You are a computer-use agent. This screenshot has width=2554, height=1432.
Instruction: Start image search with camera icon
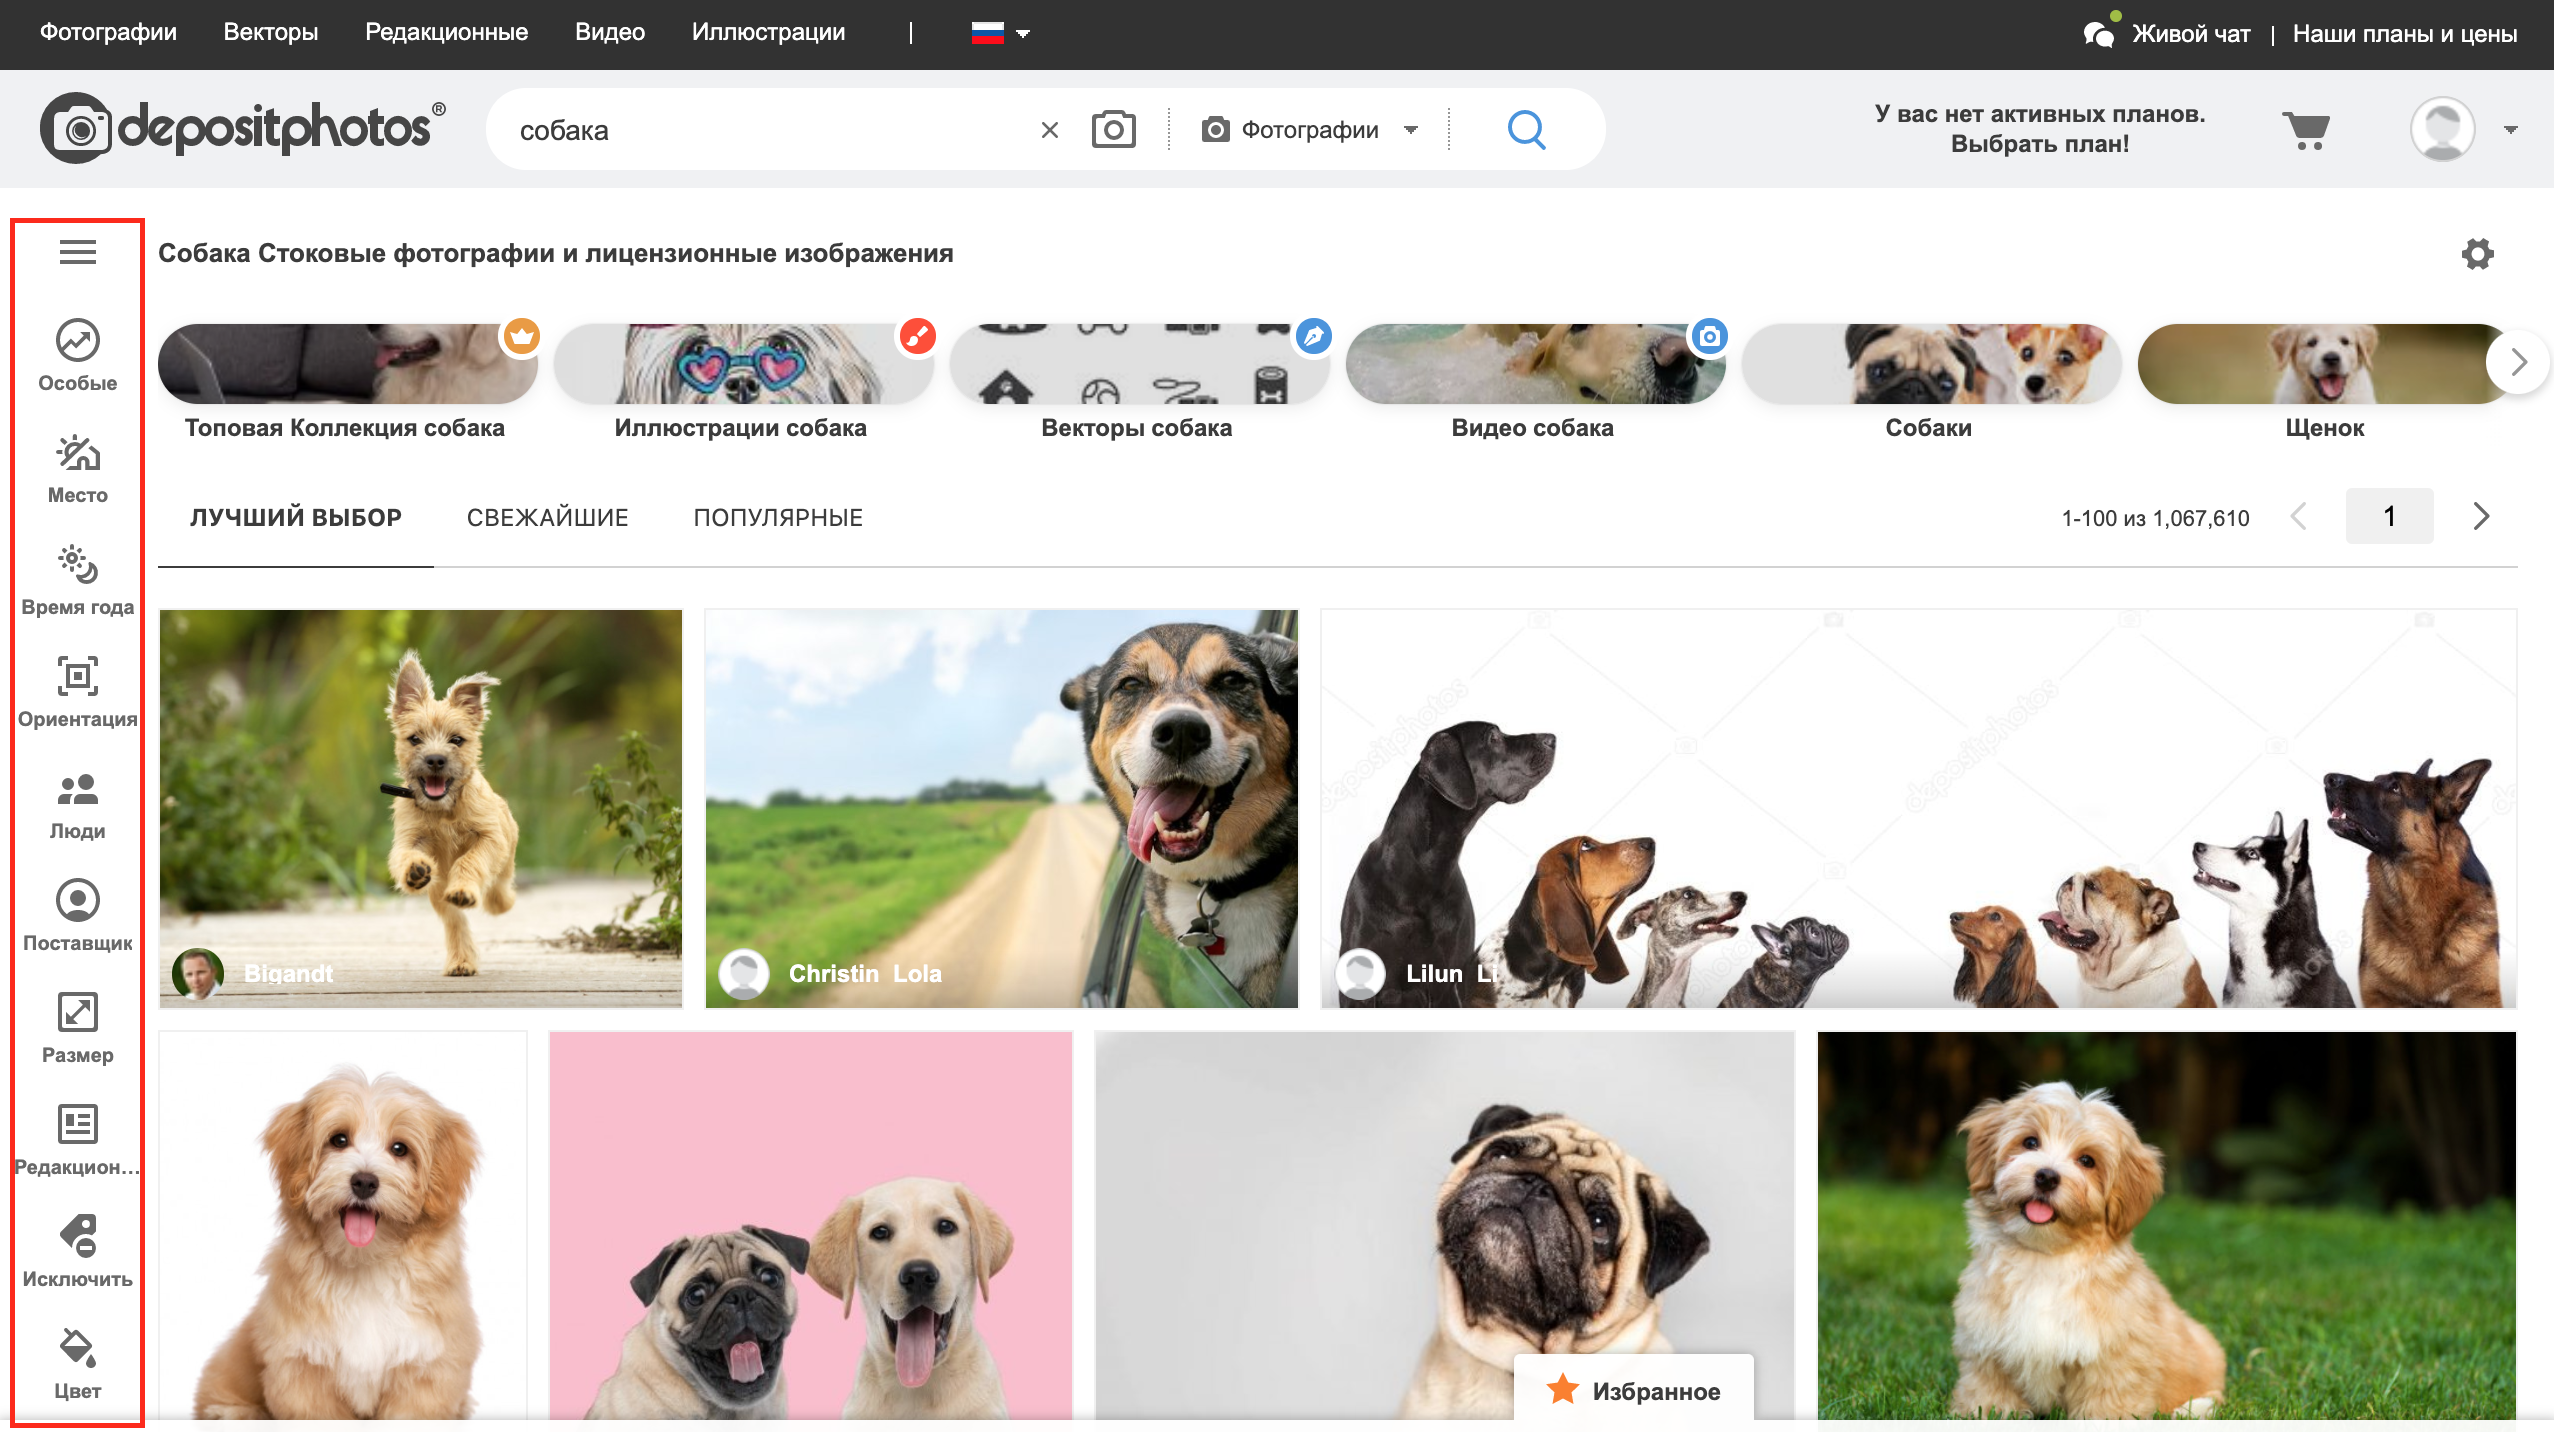[1113, 129]
